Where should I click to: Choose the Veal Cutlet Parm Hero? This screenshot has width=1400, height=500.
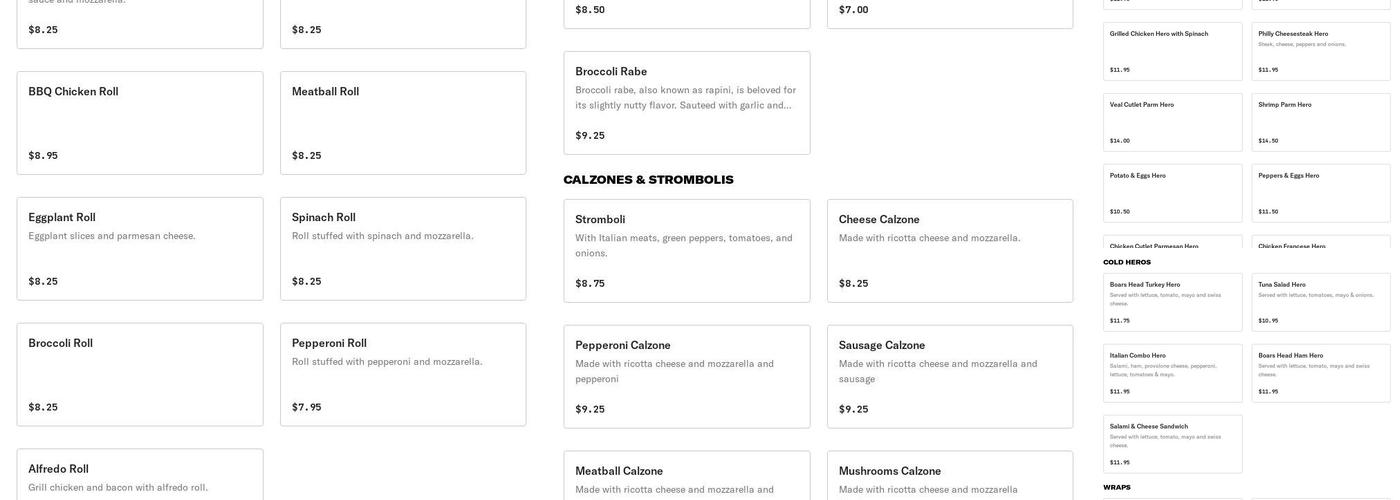pos(1173,122)
